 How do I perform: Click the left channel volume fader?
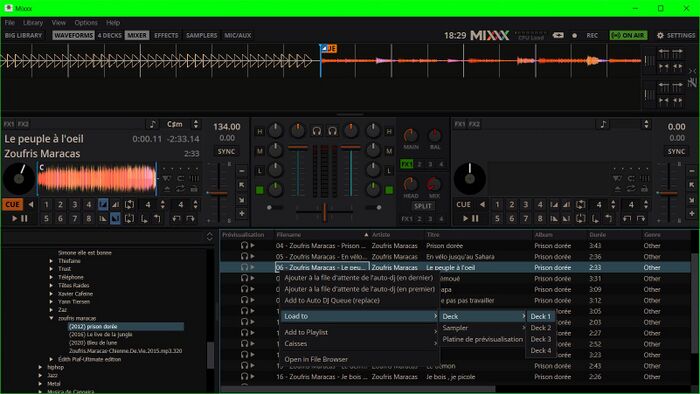(x=298, y=147)
